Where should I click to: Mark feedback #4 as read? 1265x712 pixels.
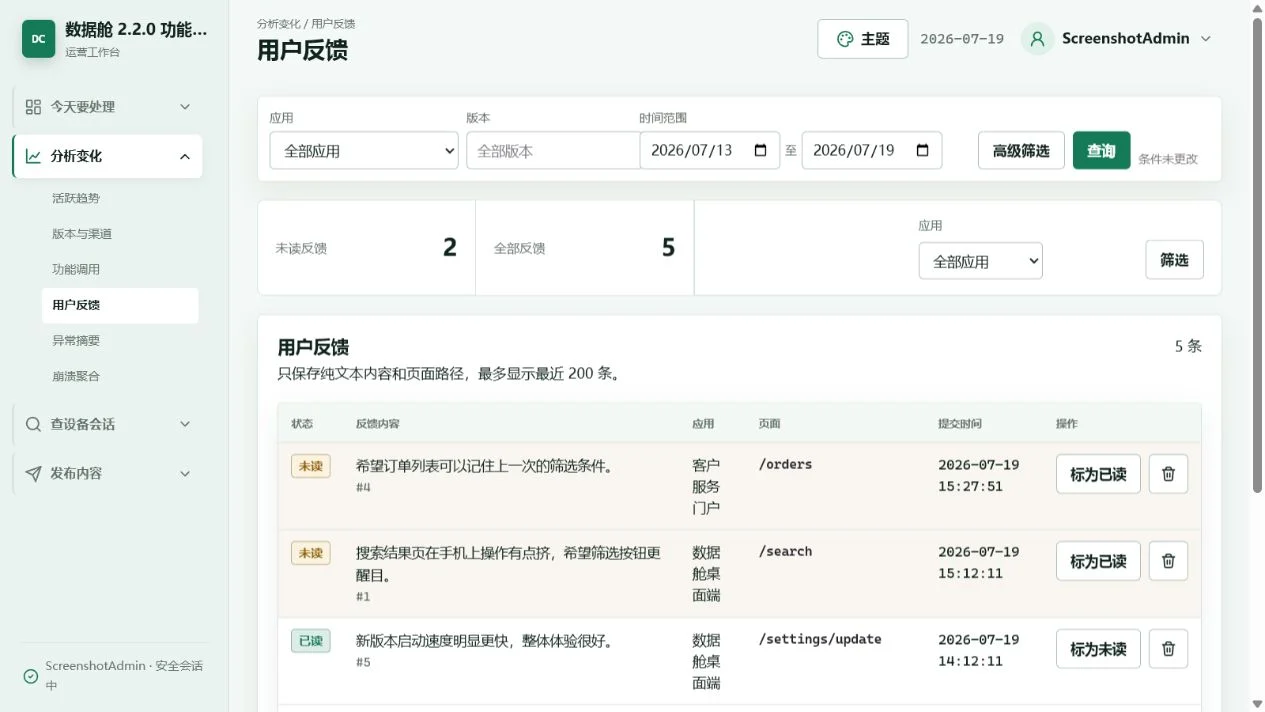pos(1098,474)
